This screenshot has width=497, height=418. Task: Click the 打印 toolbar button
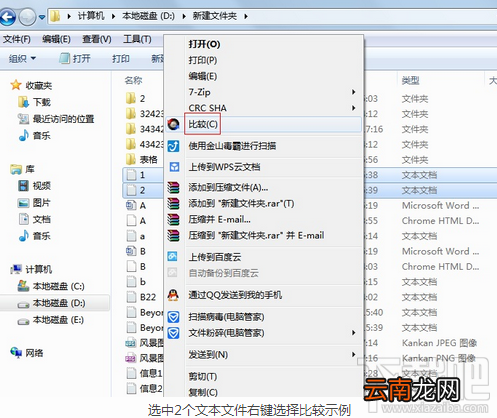tap(121, 59)
